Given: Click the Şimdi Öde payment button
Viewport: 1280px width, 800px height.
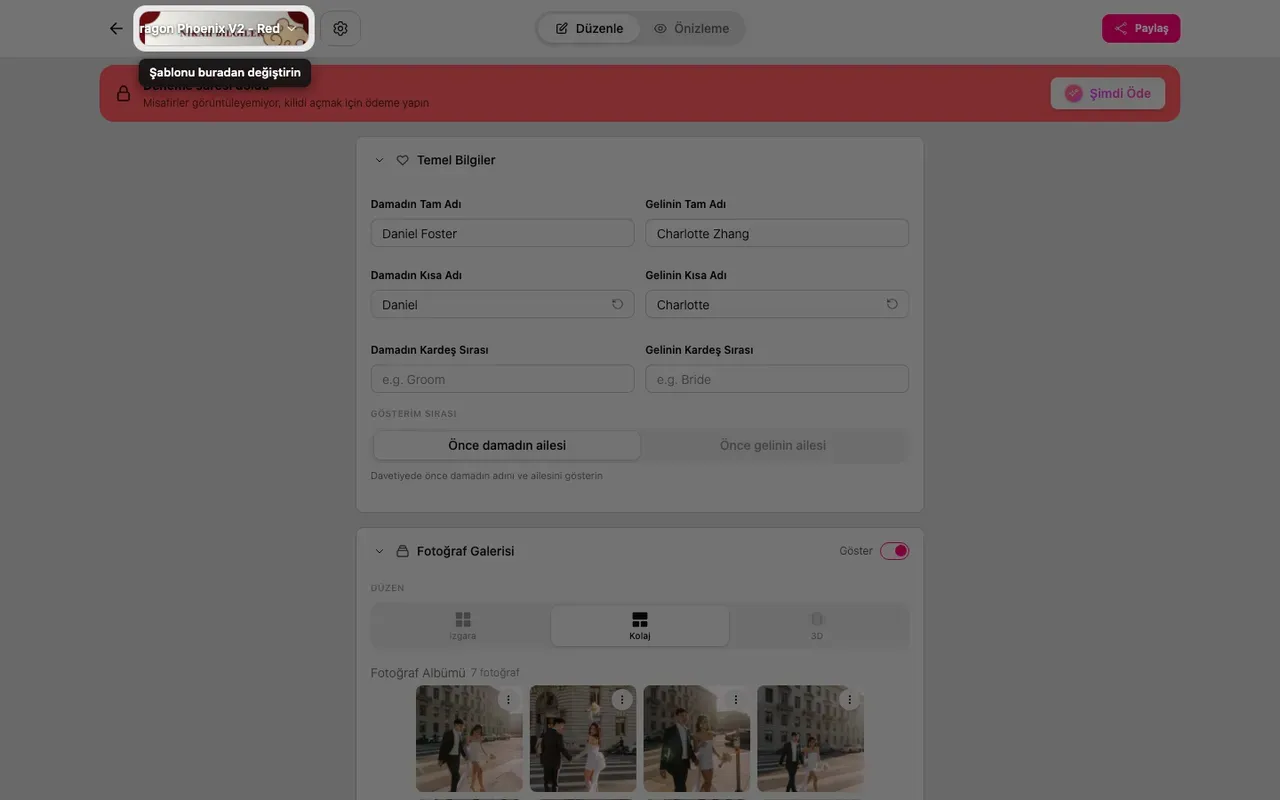Looking at the screenshot, I should 1107,93.
